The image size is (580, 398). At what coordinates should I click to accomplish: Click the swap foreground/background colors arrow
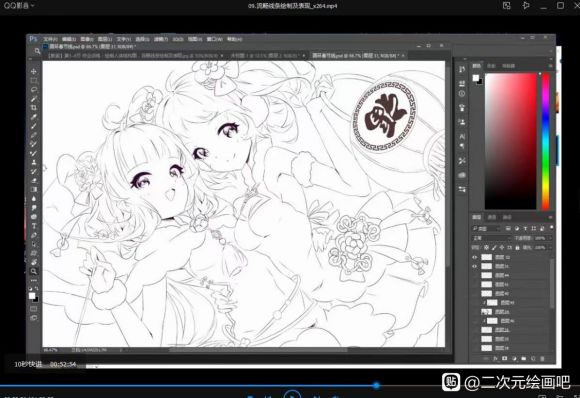pos(37,289)
